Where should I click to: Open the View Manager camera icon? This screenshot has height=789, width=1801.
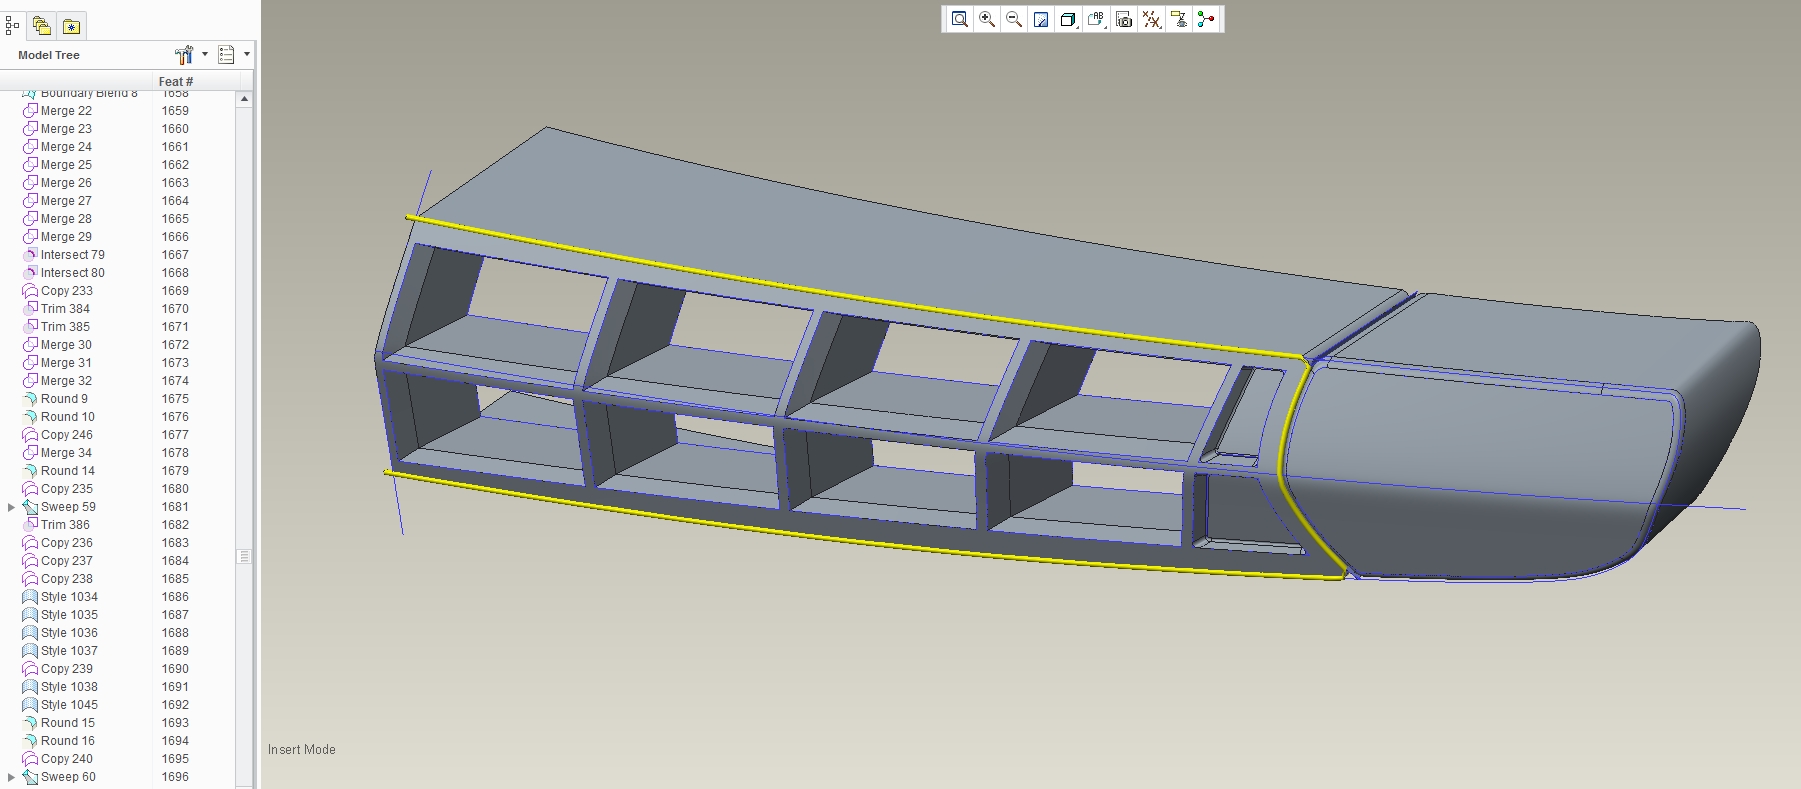(1124, 19)
